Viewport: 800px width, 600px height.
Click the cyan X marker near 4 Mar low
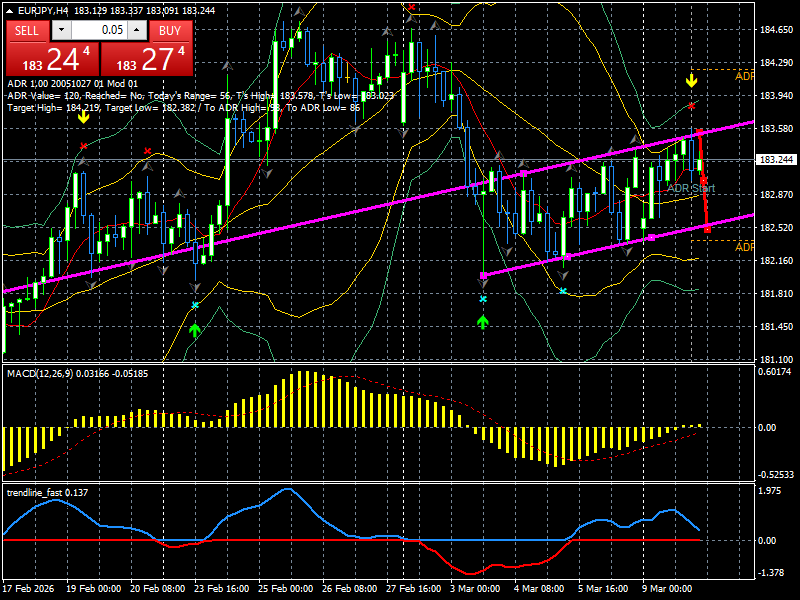(563, 291)
